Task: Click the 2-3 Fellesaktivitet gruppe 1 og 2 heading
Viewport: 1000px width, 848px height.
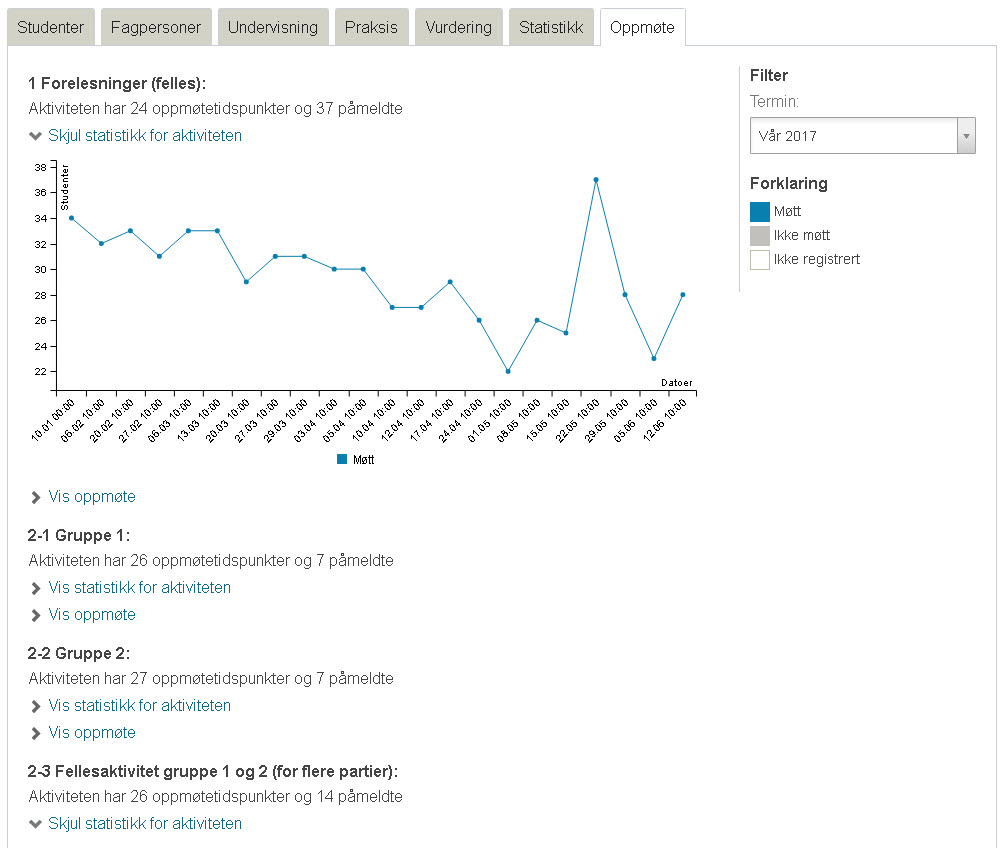Action: 213,771
